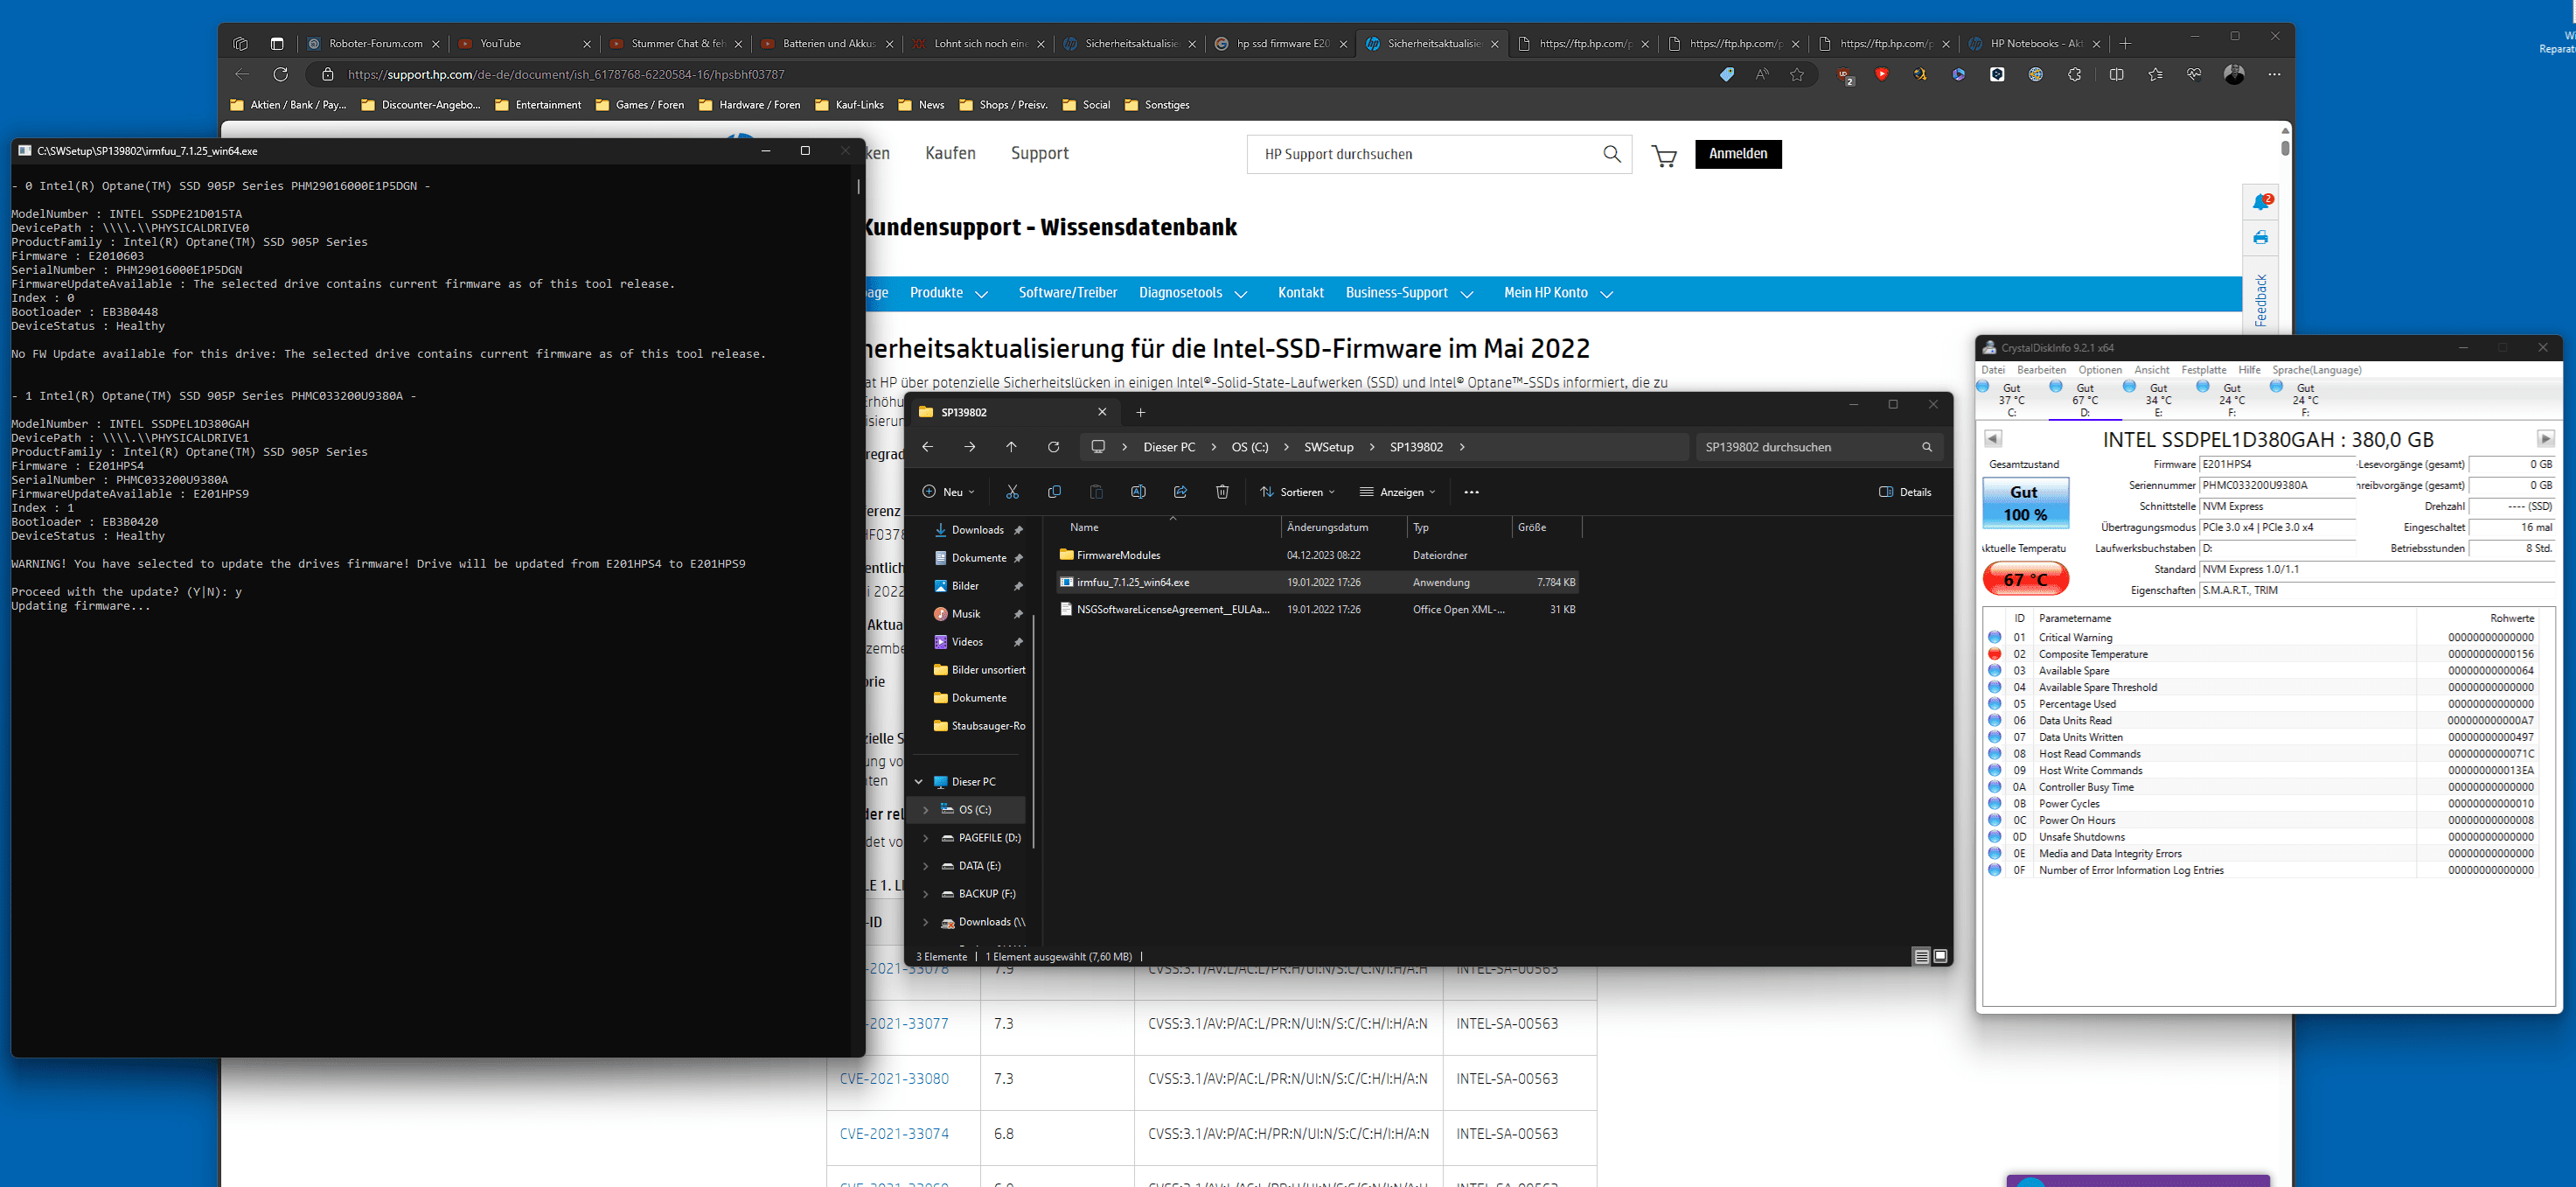The image size is (2576, 1187).
Task: Toggle the Details pane in Explorer
Action: pyautogui.click(x=1905, y=492)
